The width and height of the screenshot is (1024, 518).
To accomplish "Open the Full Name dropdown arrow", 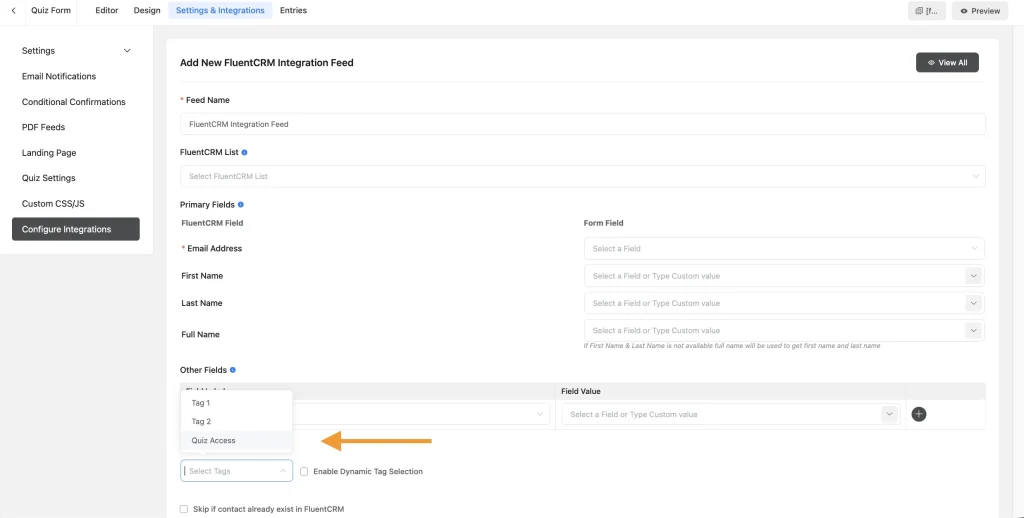I will 974,331.
